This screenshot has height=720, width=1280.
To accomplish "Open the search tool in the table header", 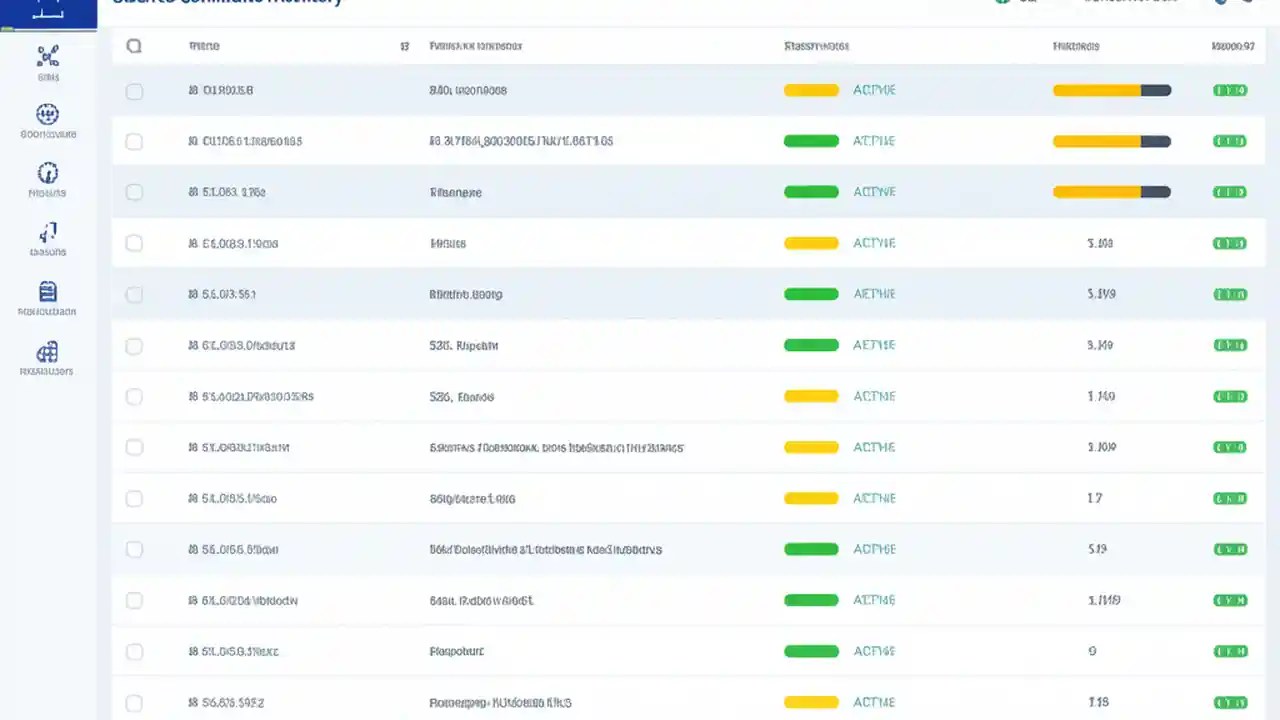I will 134,46.
